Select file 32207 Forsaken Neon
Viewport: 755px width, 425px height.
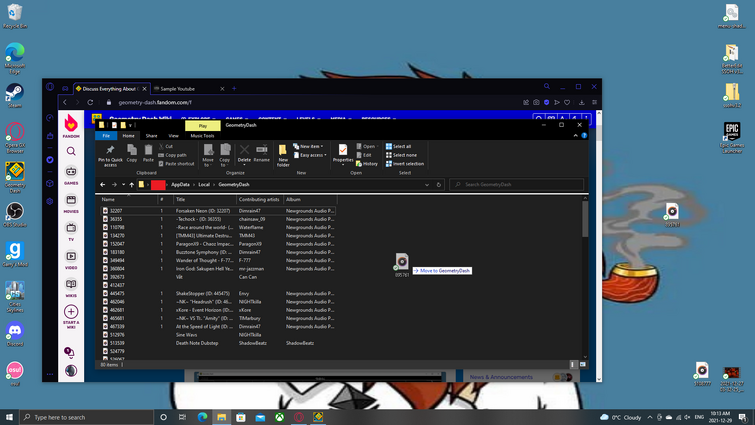click(218, 211)
